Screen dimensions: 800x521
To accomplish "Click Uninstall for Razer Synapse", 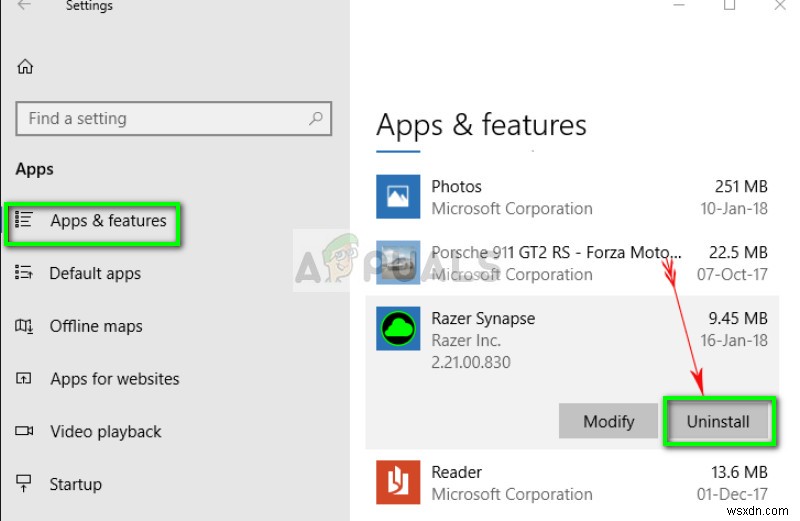I will pyautogui.click(x=718, y=421).
